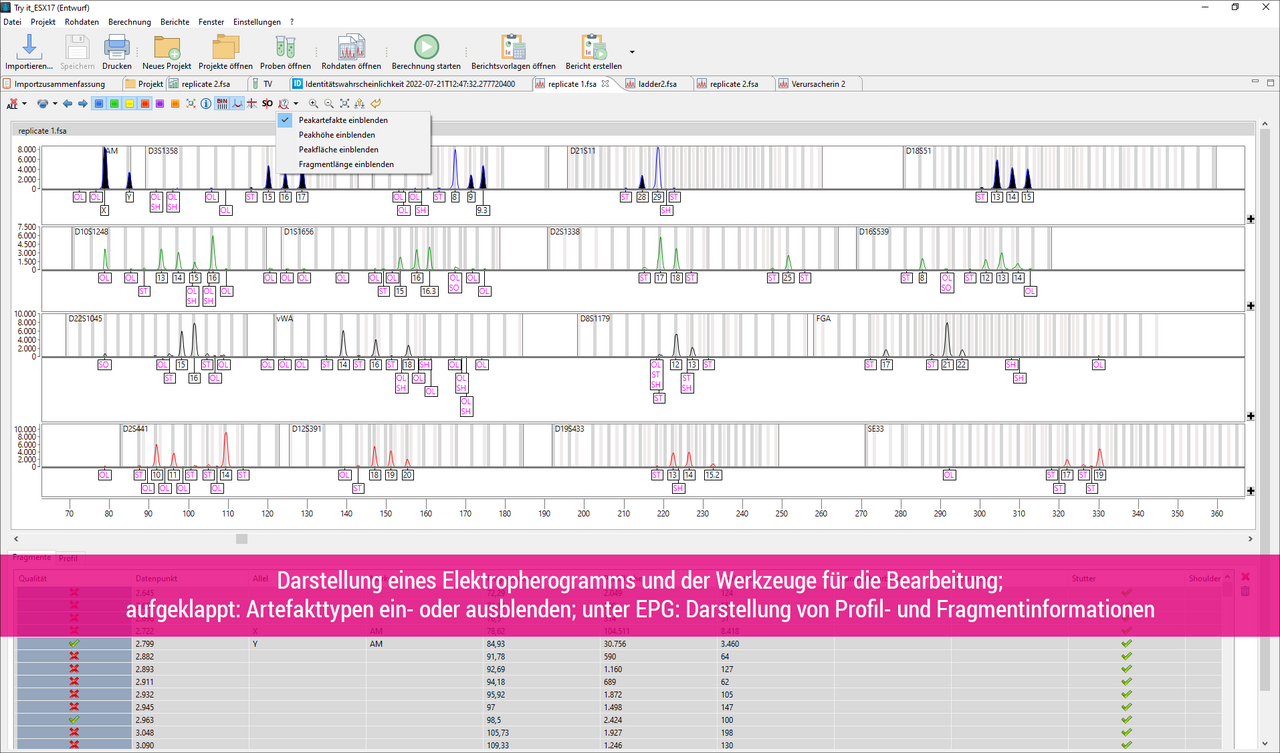
Task: Toggle the red dye channel button
Action: coord(144,103)
